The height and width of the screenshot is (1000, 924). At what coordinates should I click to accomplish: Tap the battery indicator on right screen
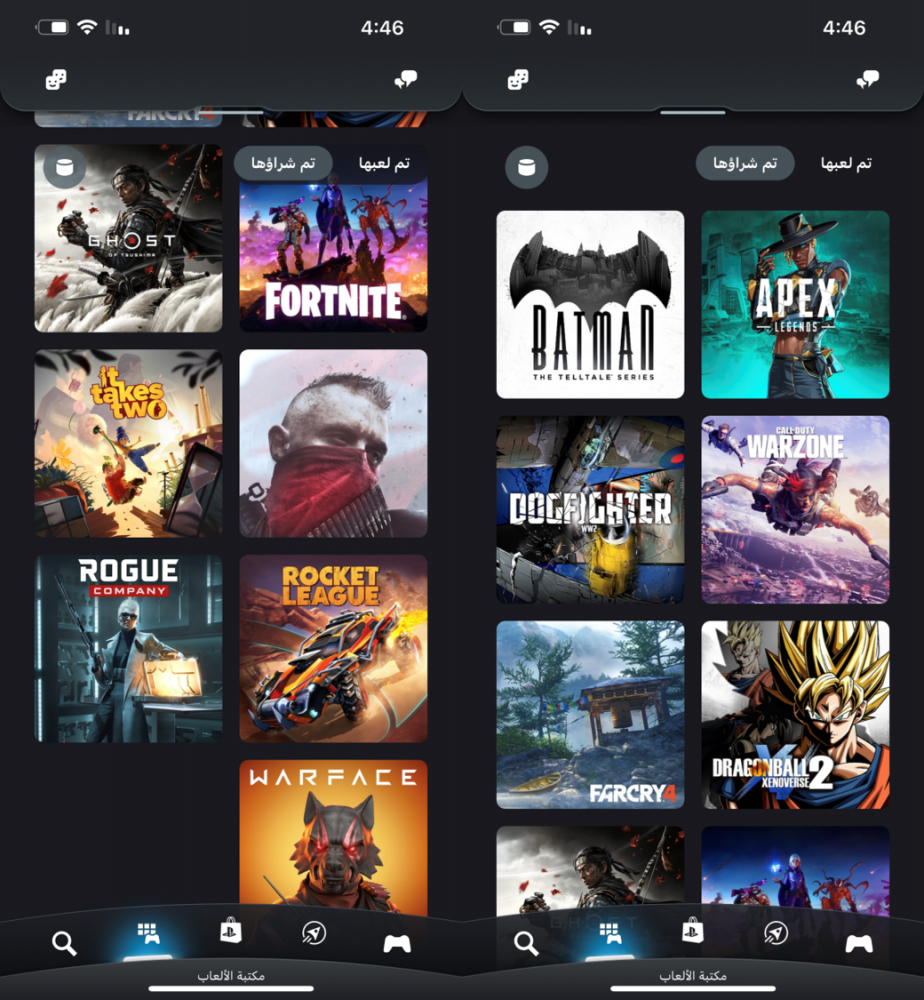[514, 27]
